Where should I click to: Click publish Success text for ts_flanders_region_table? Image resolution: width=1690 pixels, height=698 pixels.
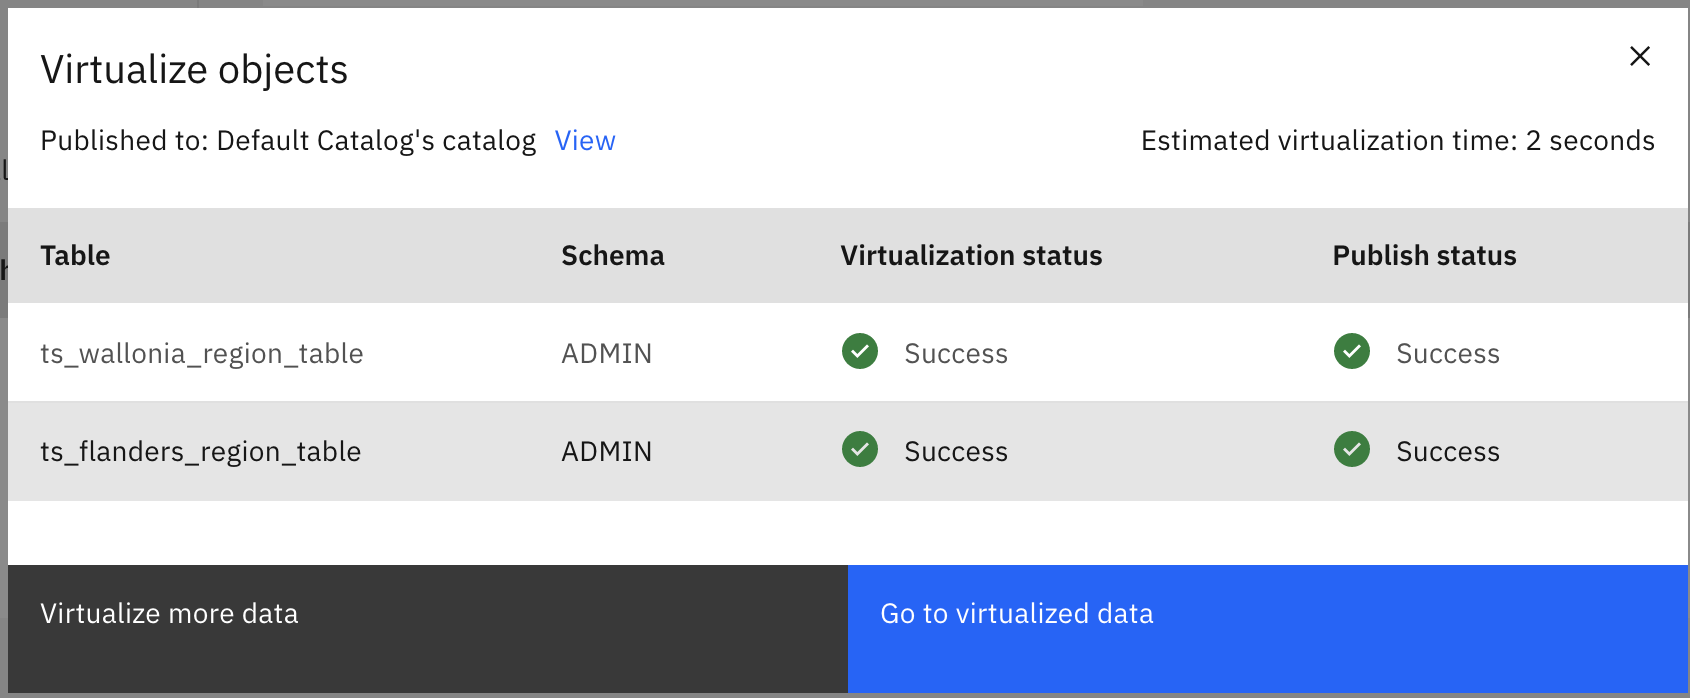pos(1448,452)
